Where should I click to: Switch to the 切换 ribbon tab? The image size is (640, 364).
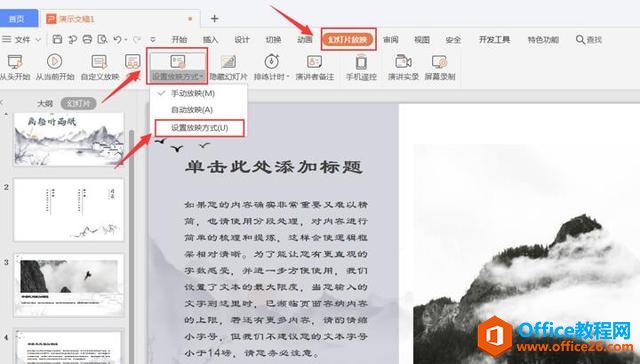pos(273,40)
